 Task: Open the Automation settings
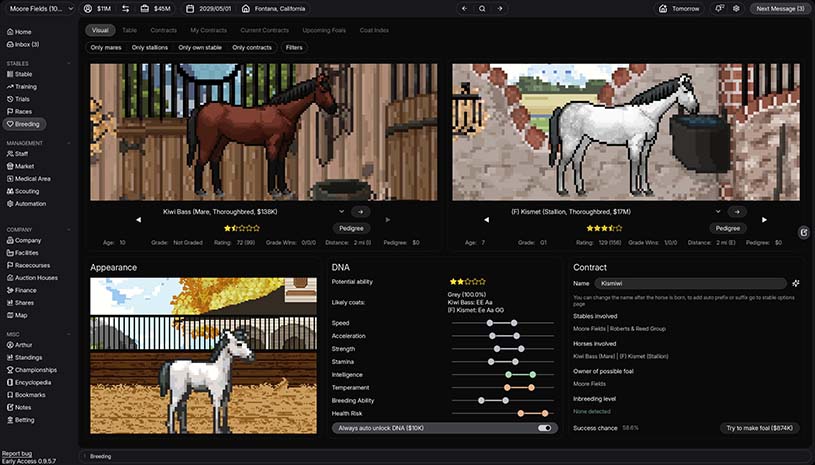click(27, 204)
